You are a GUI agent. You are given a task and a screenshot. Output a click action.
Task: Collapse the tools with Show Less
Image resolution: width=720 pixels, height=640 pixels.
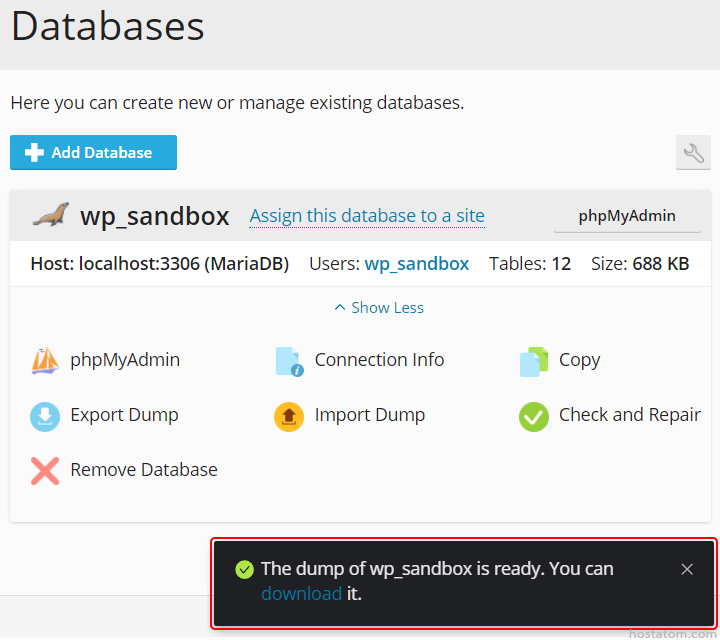379,308
